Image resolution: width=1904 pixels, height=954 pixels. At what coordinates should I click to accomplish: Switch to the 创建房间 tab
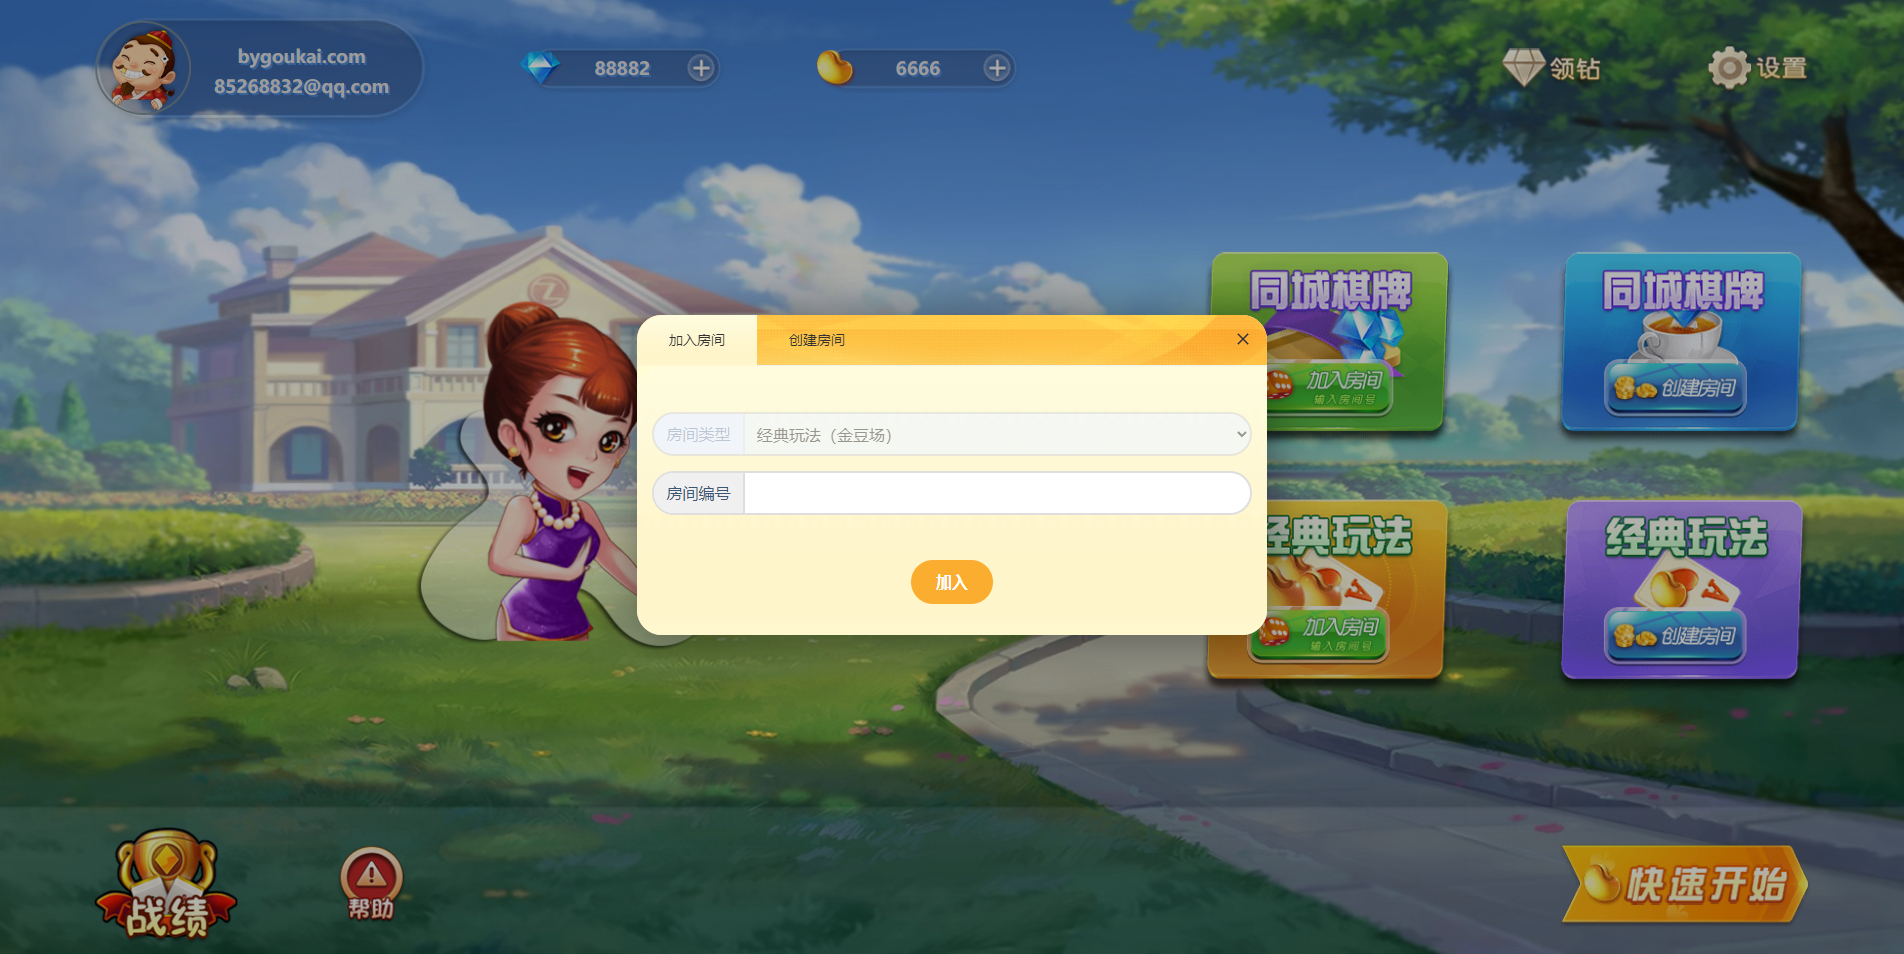(x=817, y=340)
